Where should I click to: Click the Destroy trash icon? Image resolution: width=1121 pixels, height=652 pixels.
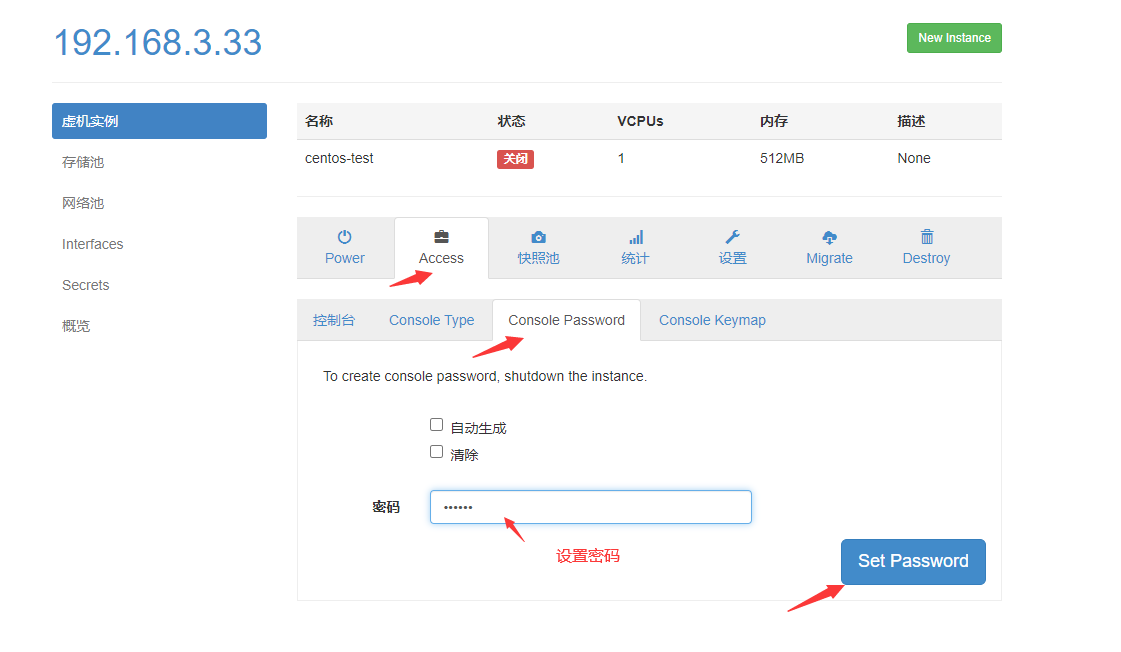[x=926, y=237]
